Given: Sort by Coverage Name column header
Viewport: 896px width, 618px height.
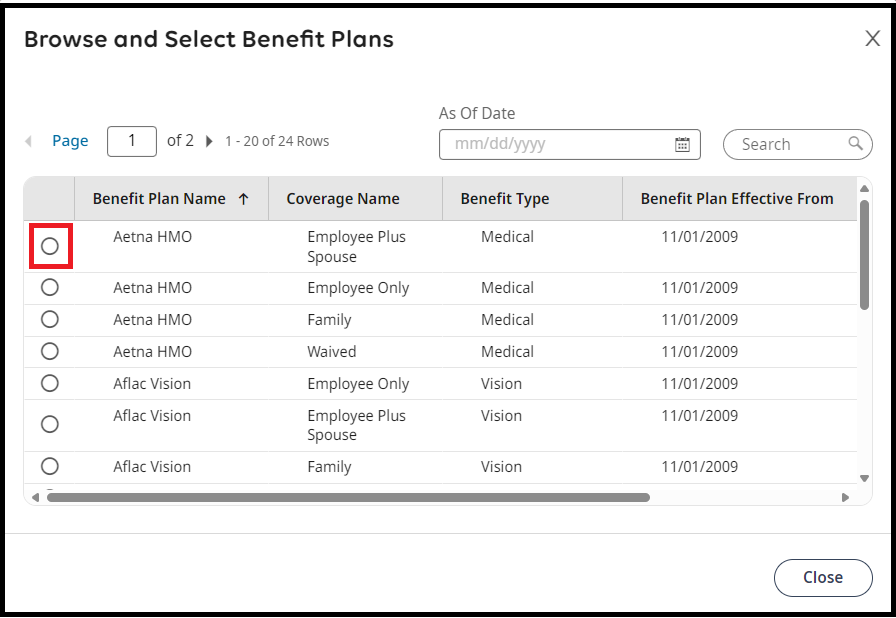Looking at the screenshot, I should [x=343, y=199].
